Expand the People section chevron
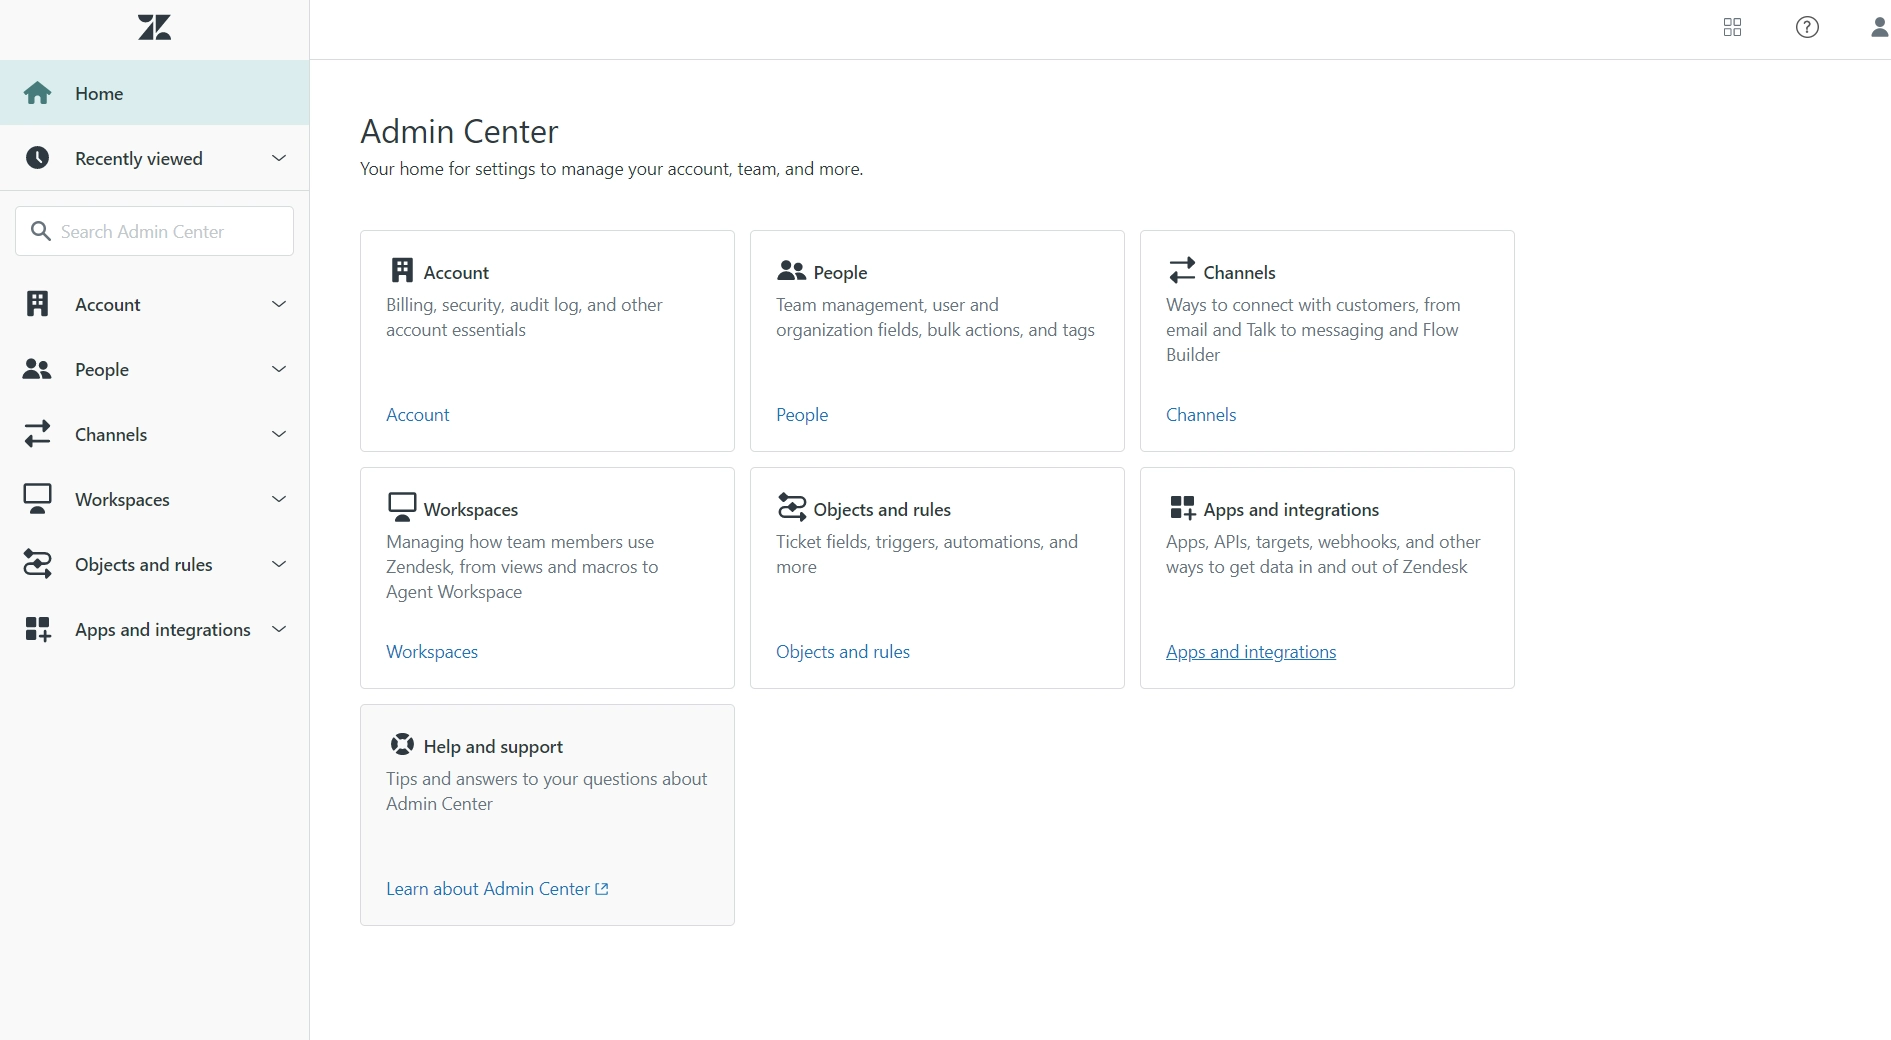1891x1040 pixels. click(x=279, y=369)
